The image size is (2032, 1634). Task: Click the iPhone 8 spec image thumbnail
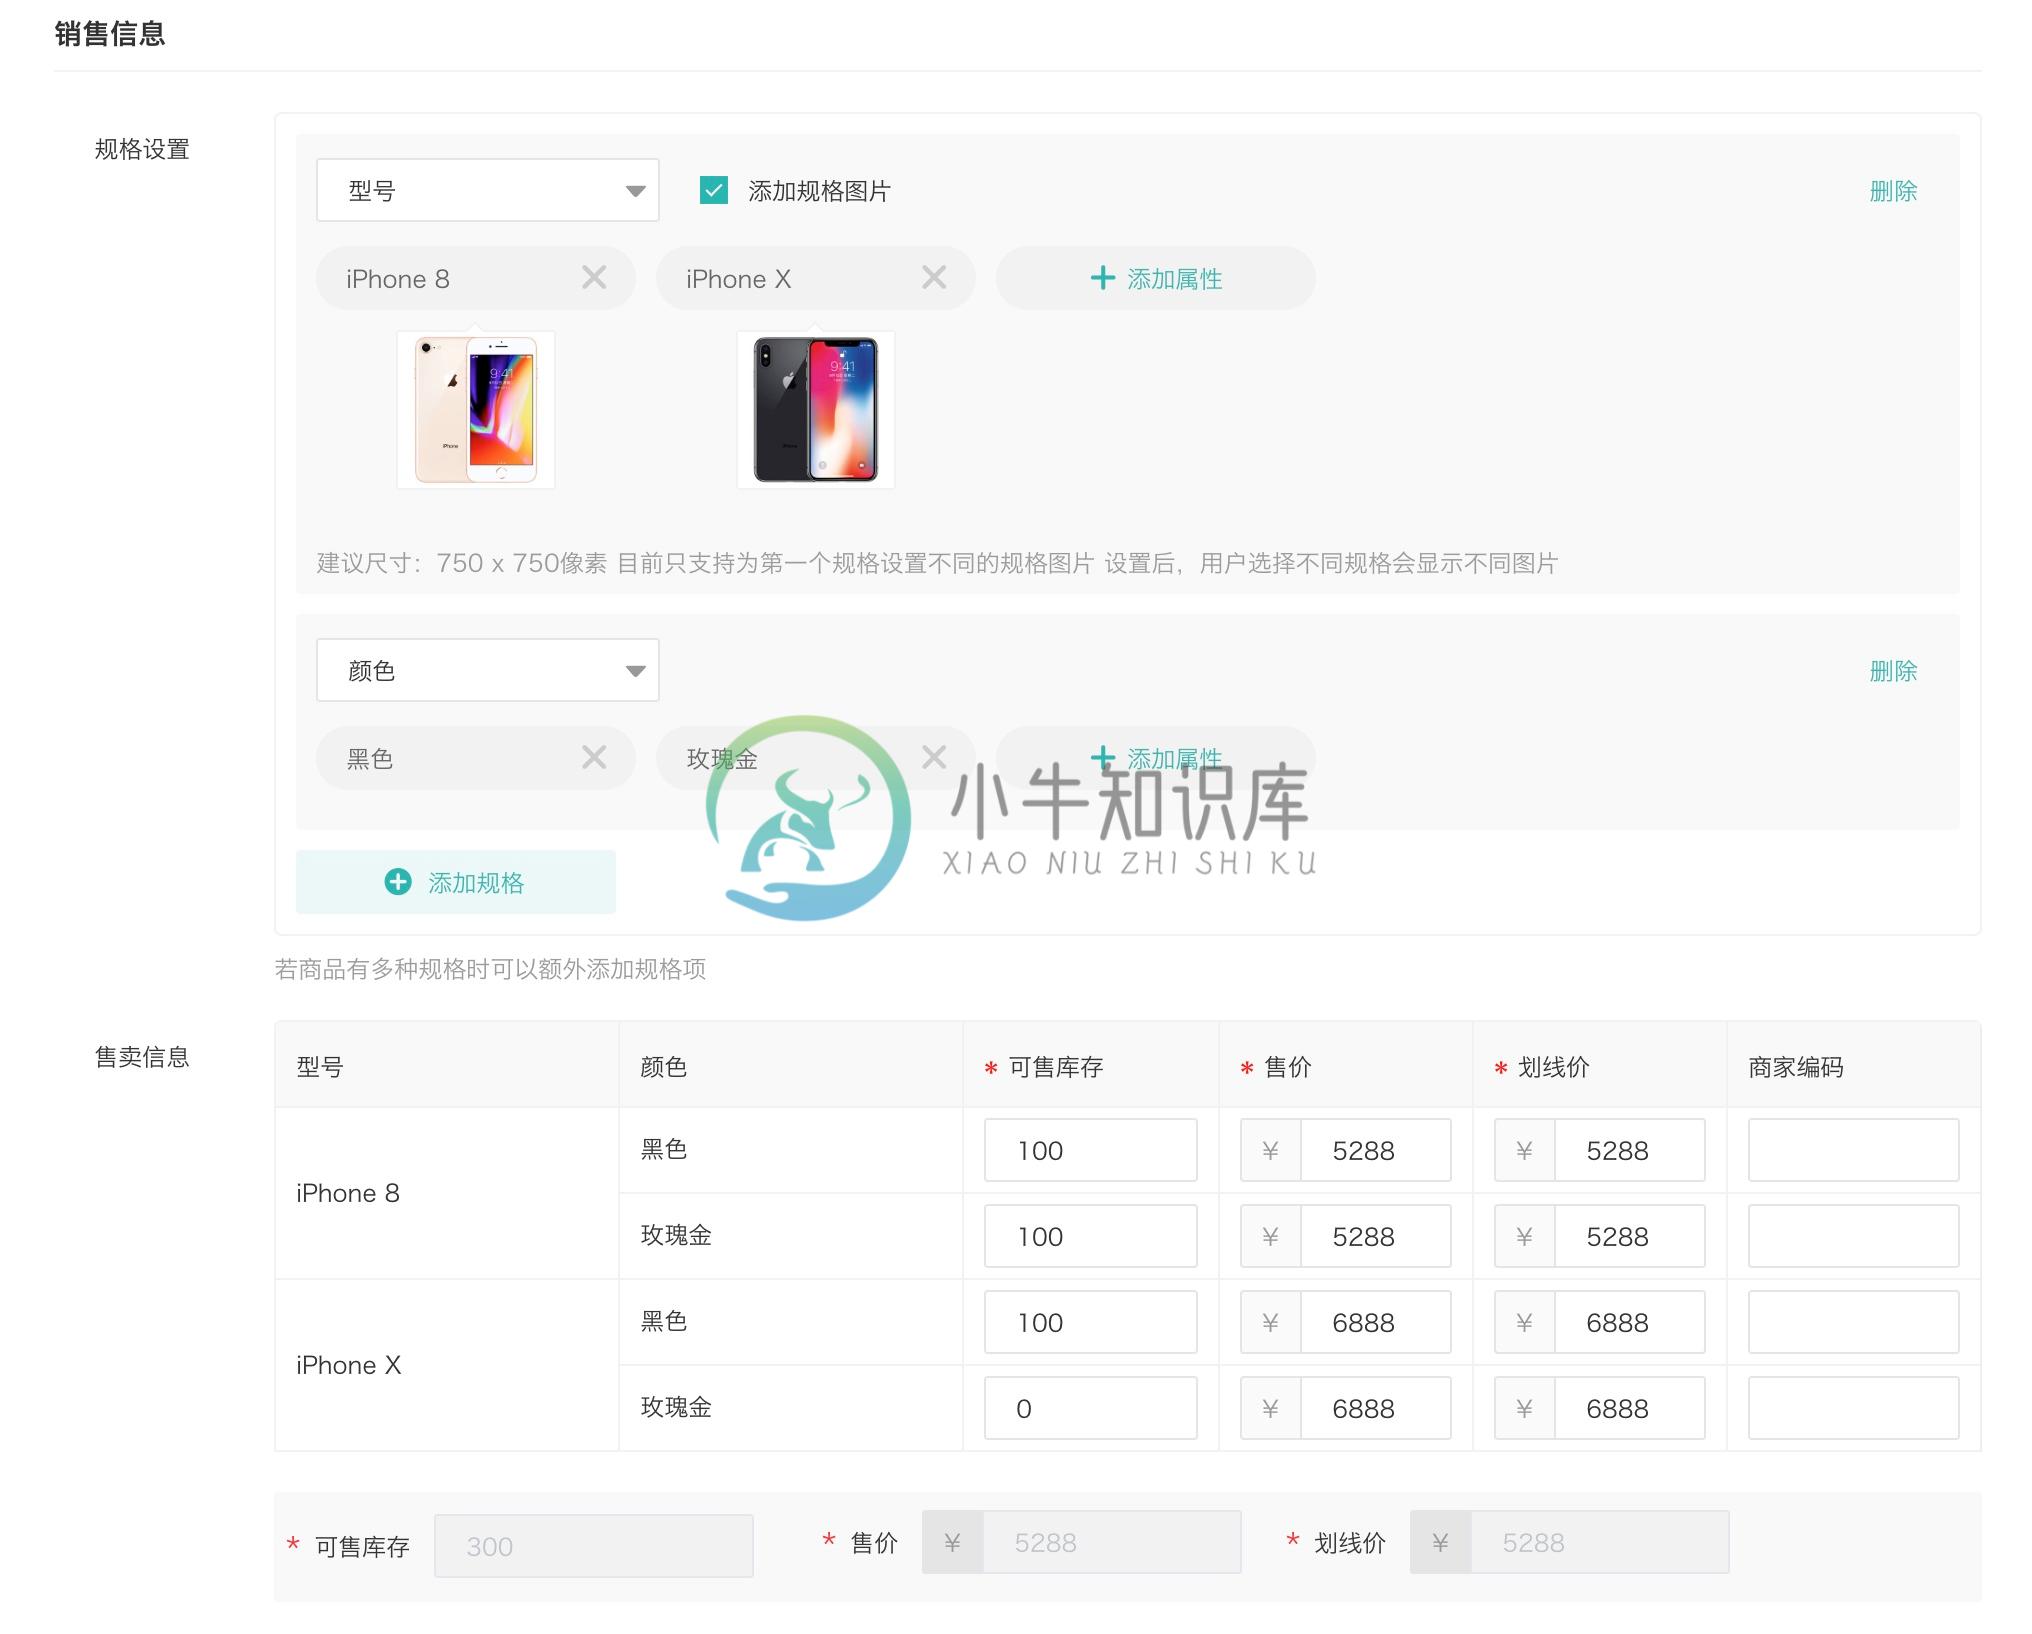click(476, 410)
